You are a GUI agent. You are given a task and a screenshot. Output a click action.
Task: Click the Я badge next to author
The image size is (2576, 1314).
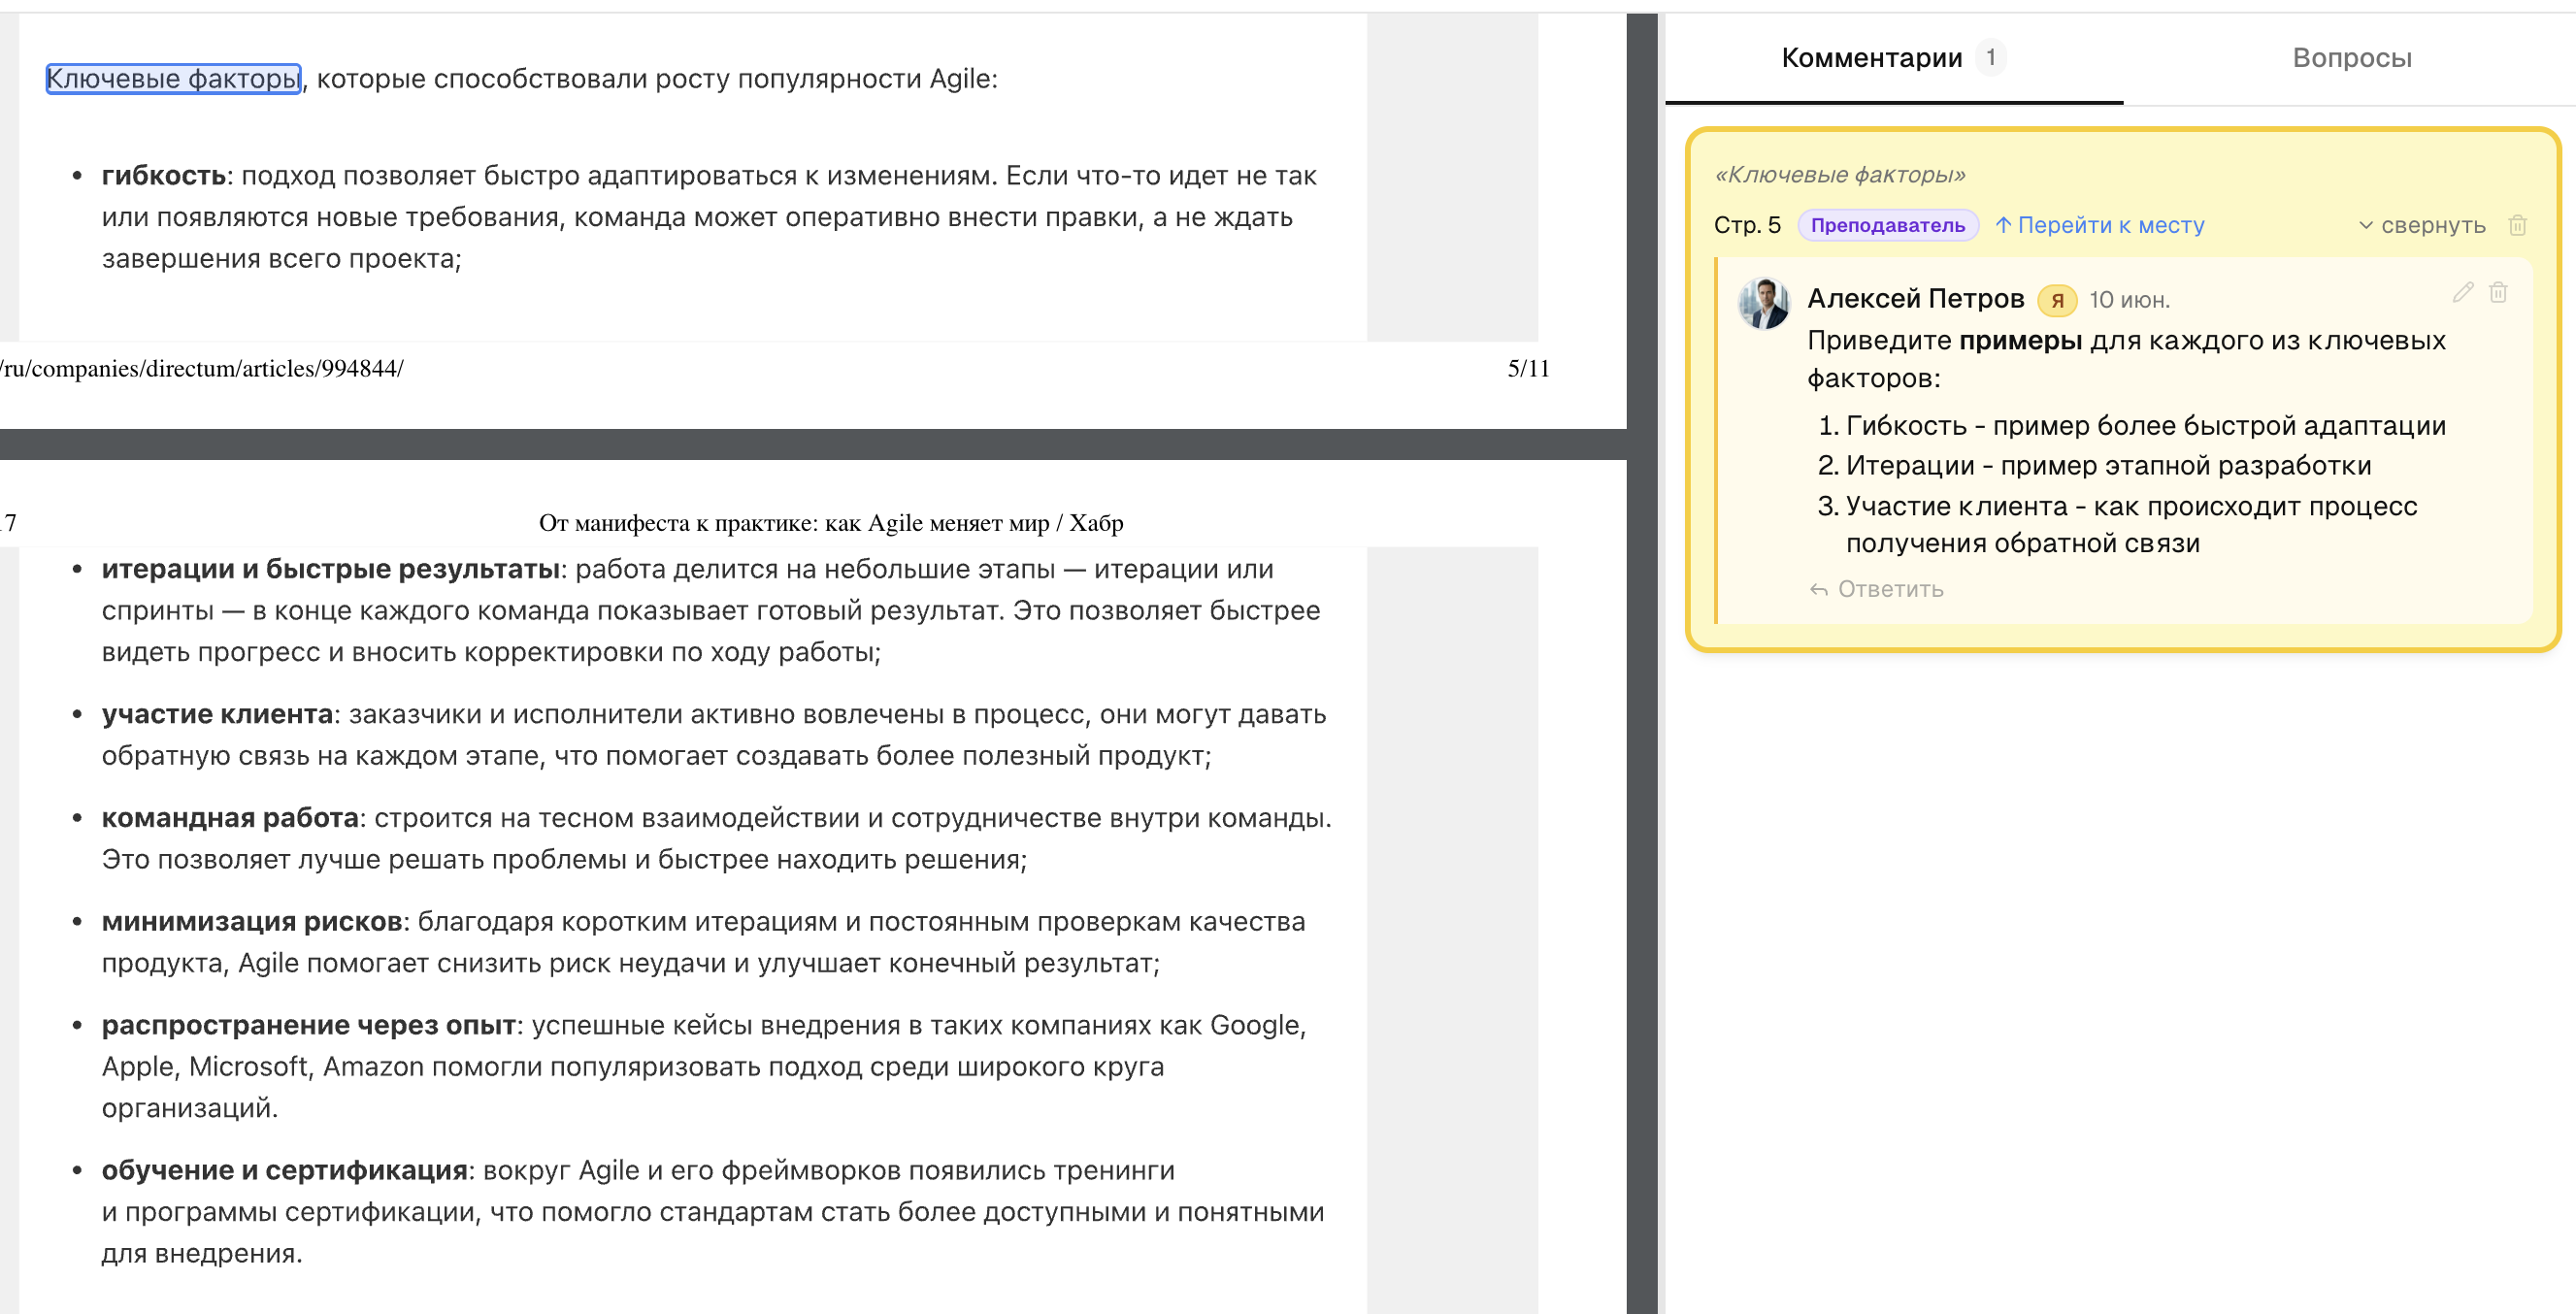click(2056, 300)
